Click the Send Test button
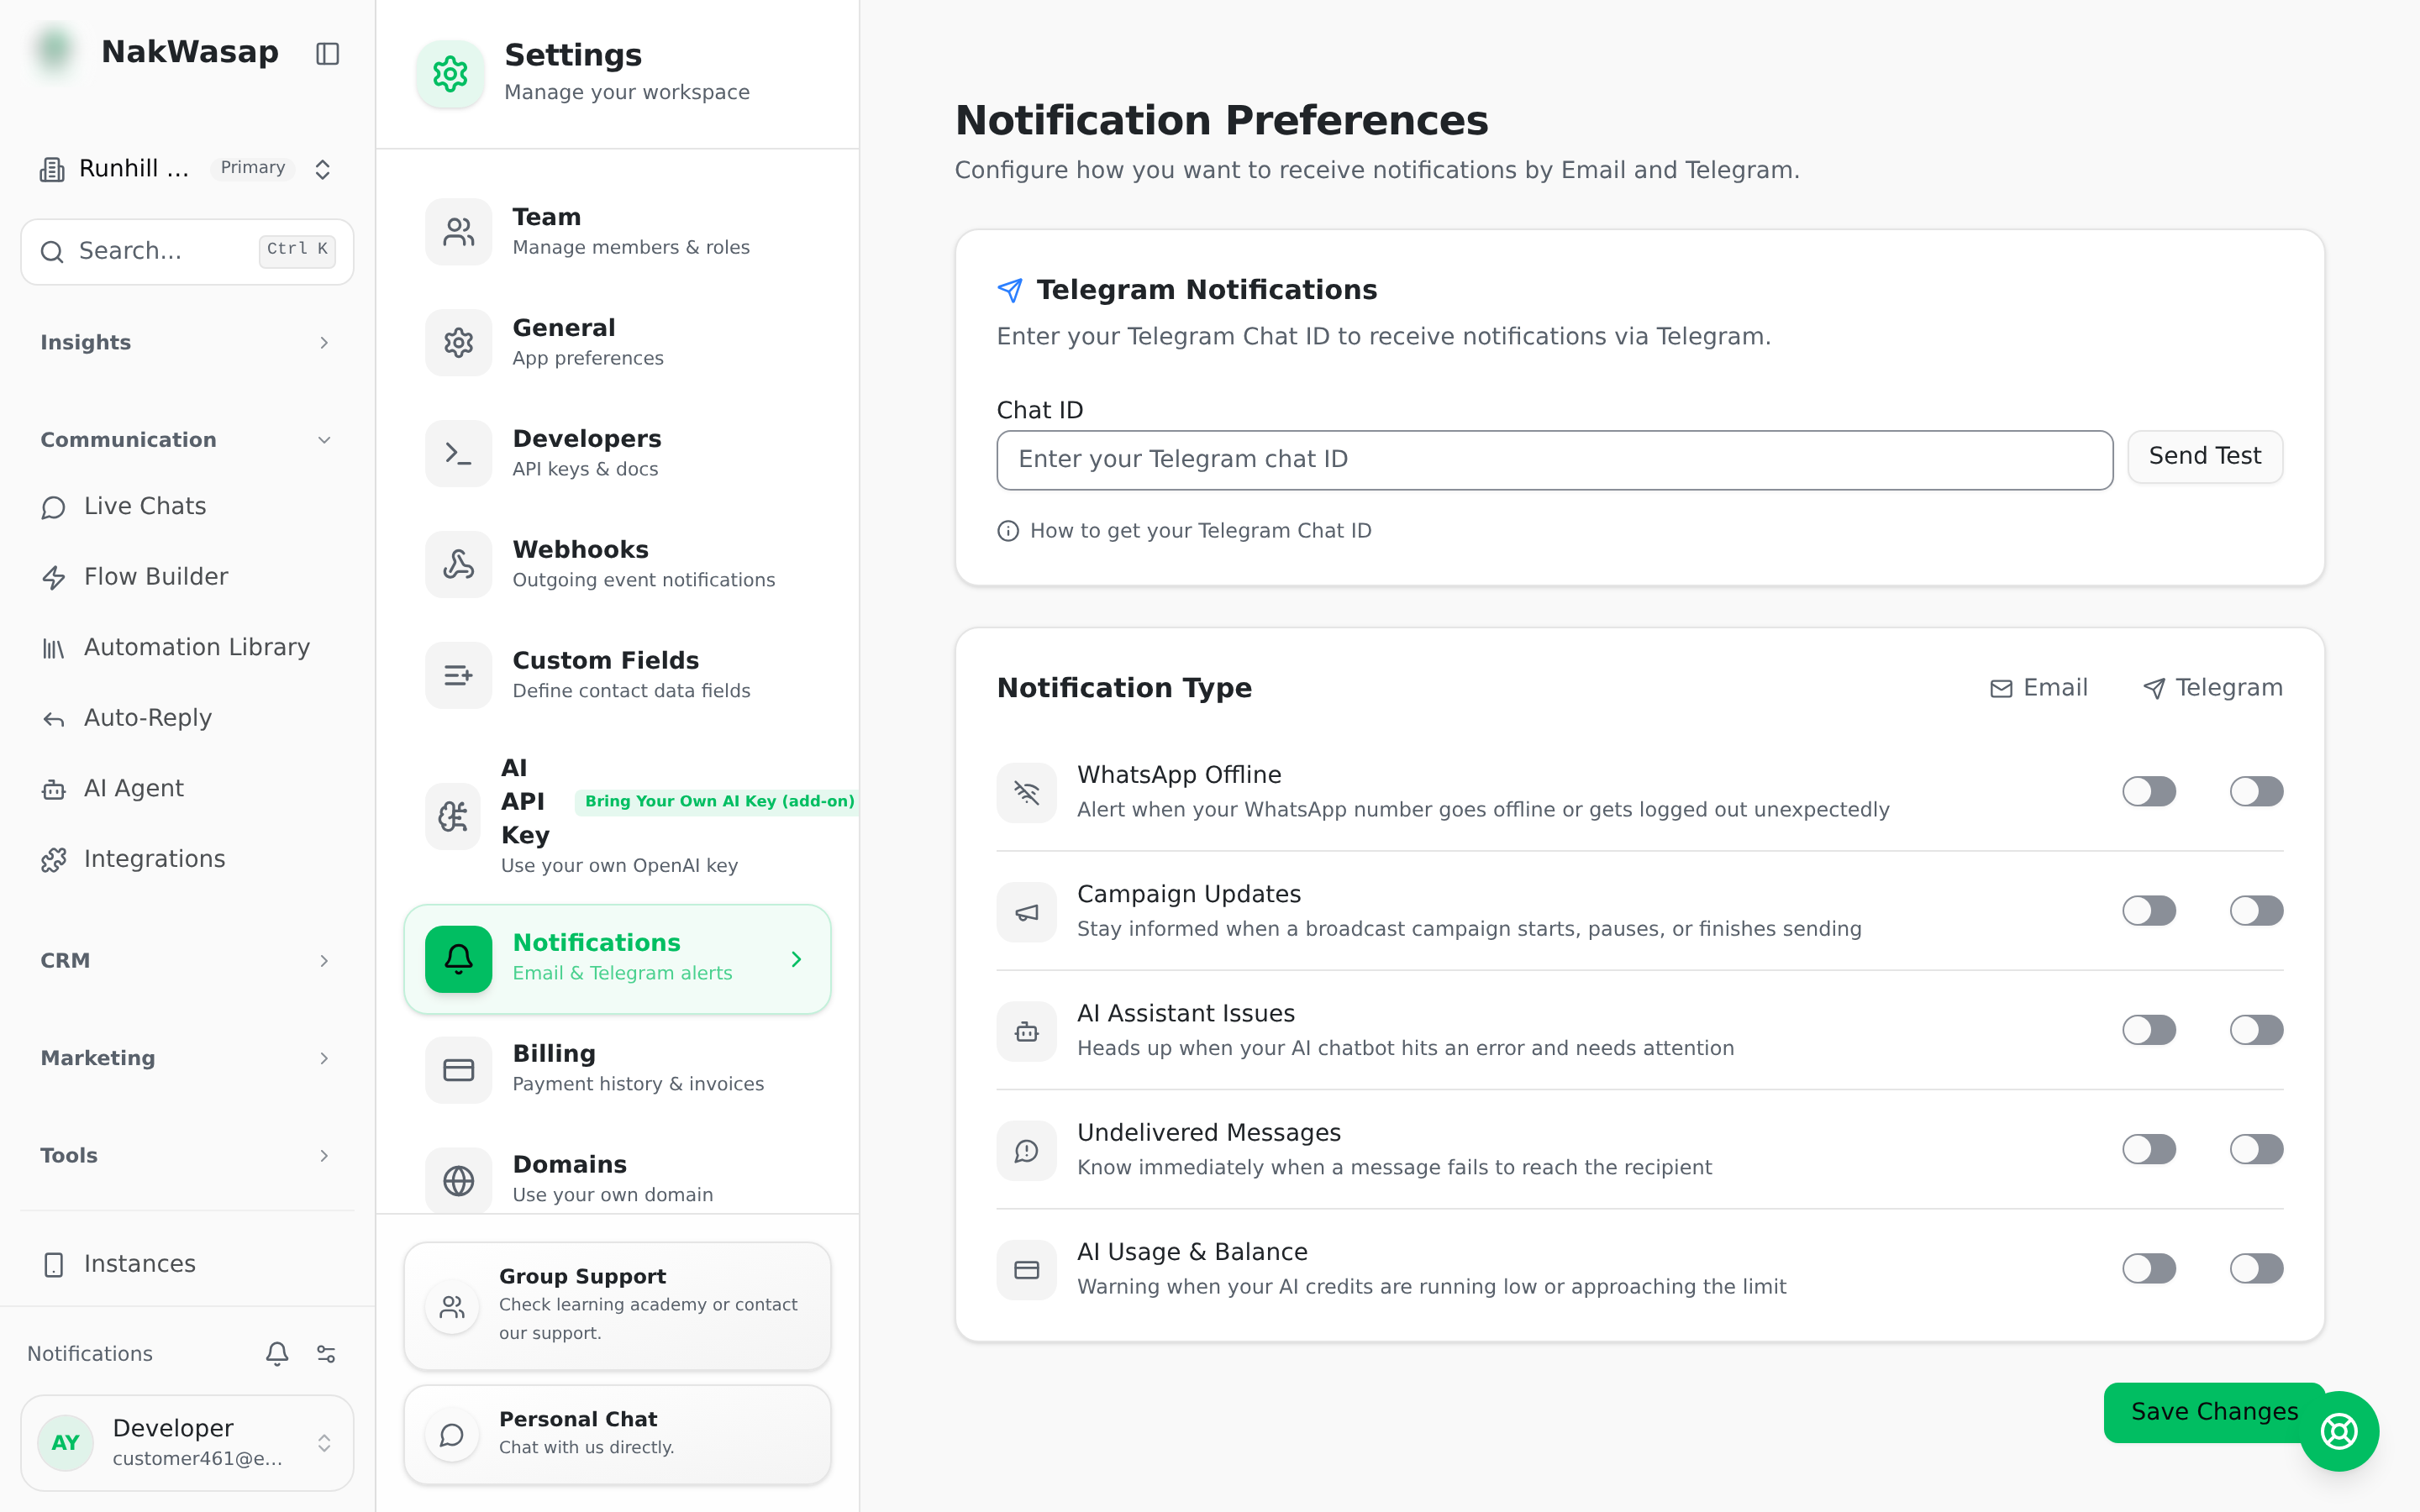Viewport: 2420px width, 1512px height. [2205, 456]
